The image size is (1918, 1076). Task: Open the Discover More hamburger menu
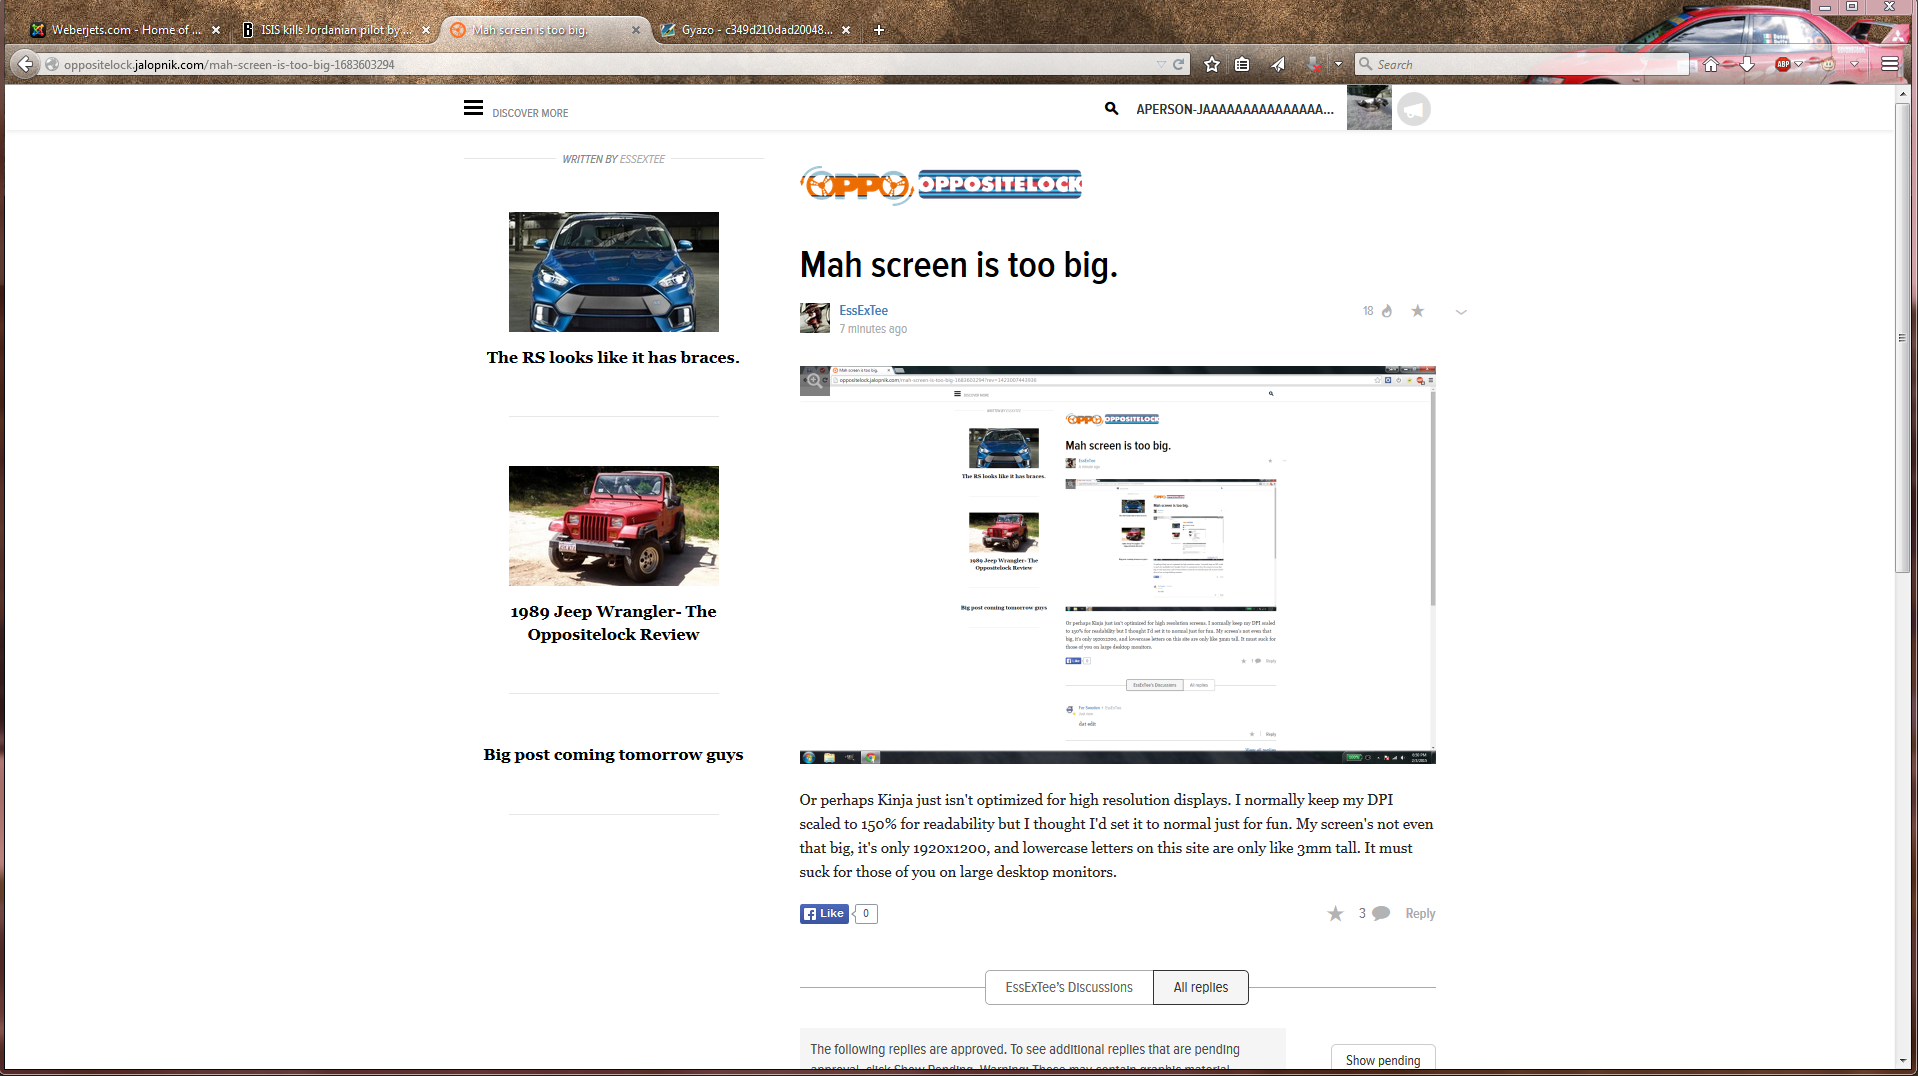[473, 108]
